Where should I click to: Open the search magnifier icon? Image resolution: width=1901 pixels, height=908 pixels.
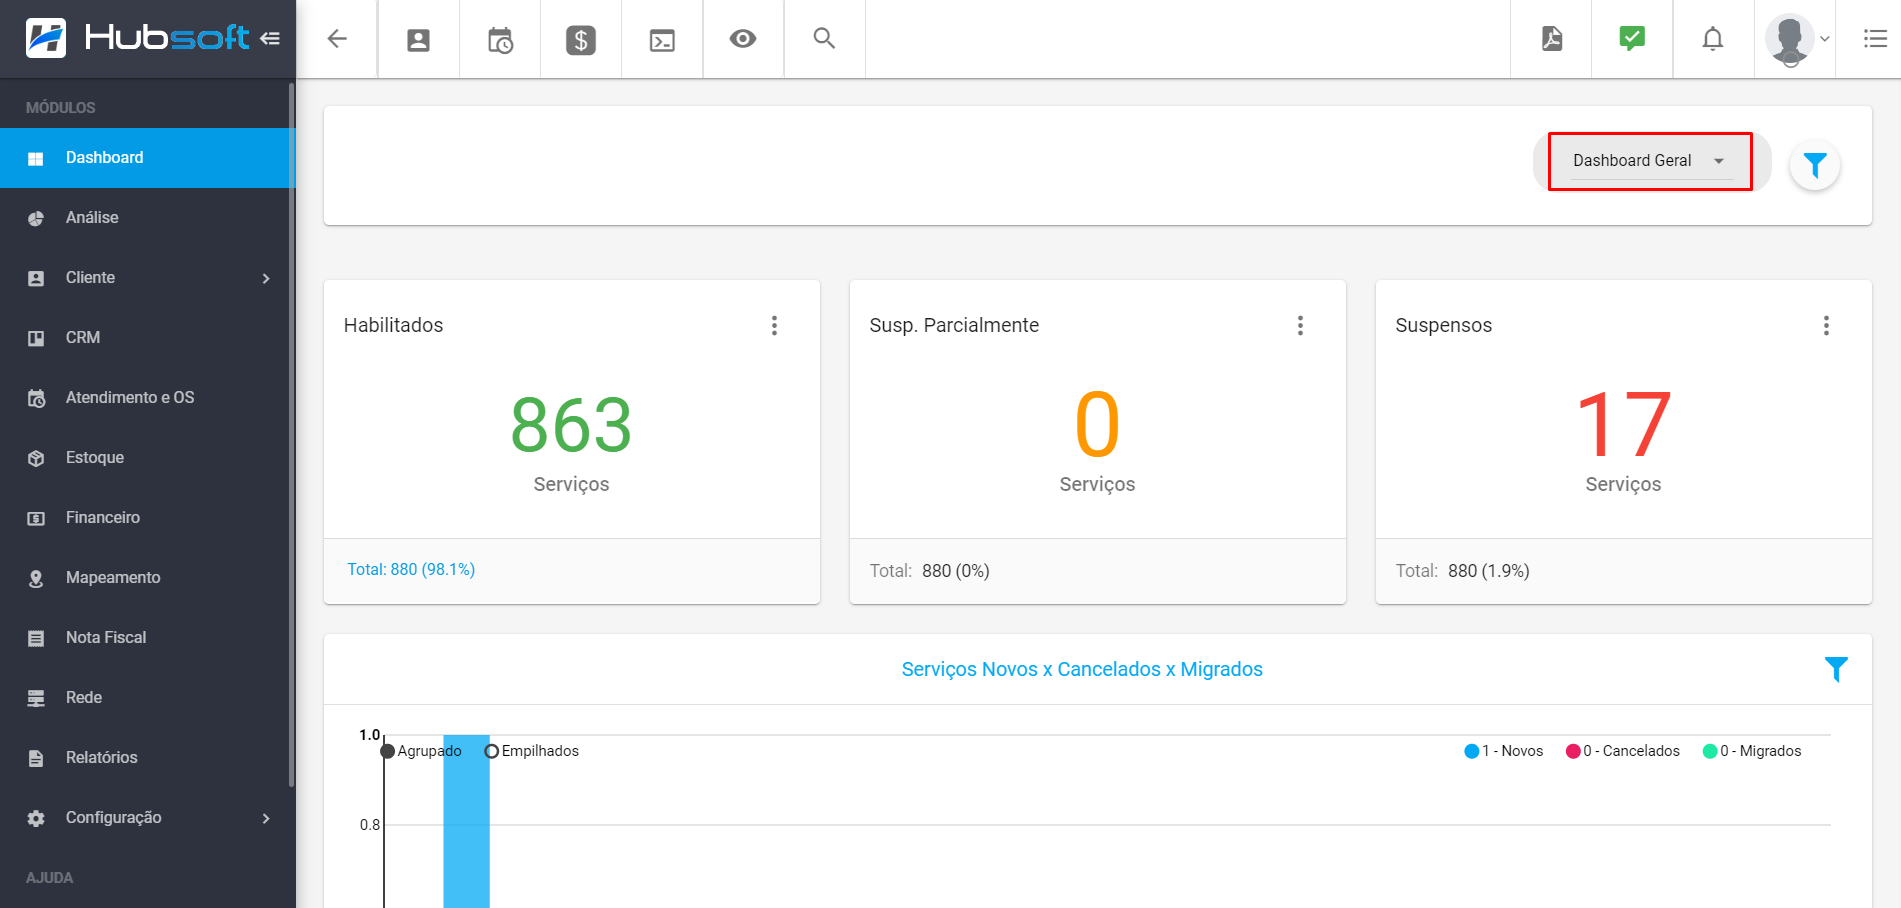pyautogui.click(x=823, y=38)
